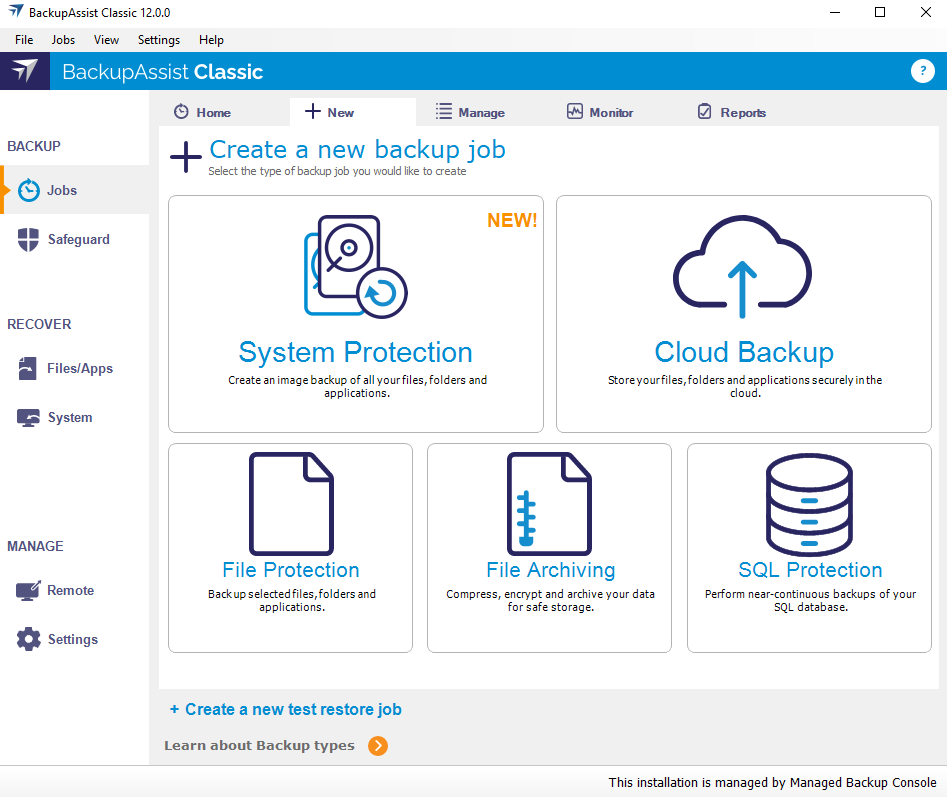Open the Settings menu in menu bar
Screen dimensions: 947x797
click(x=159, y=40)
